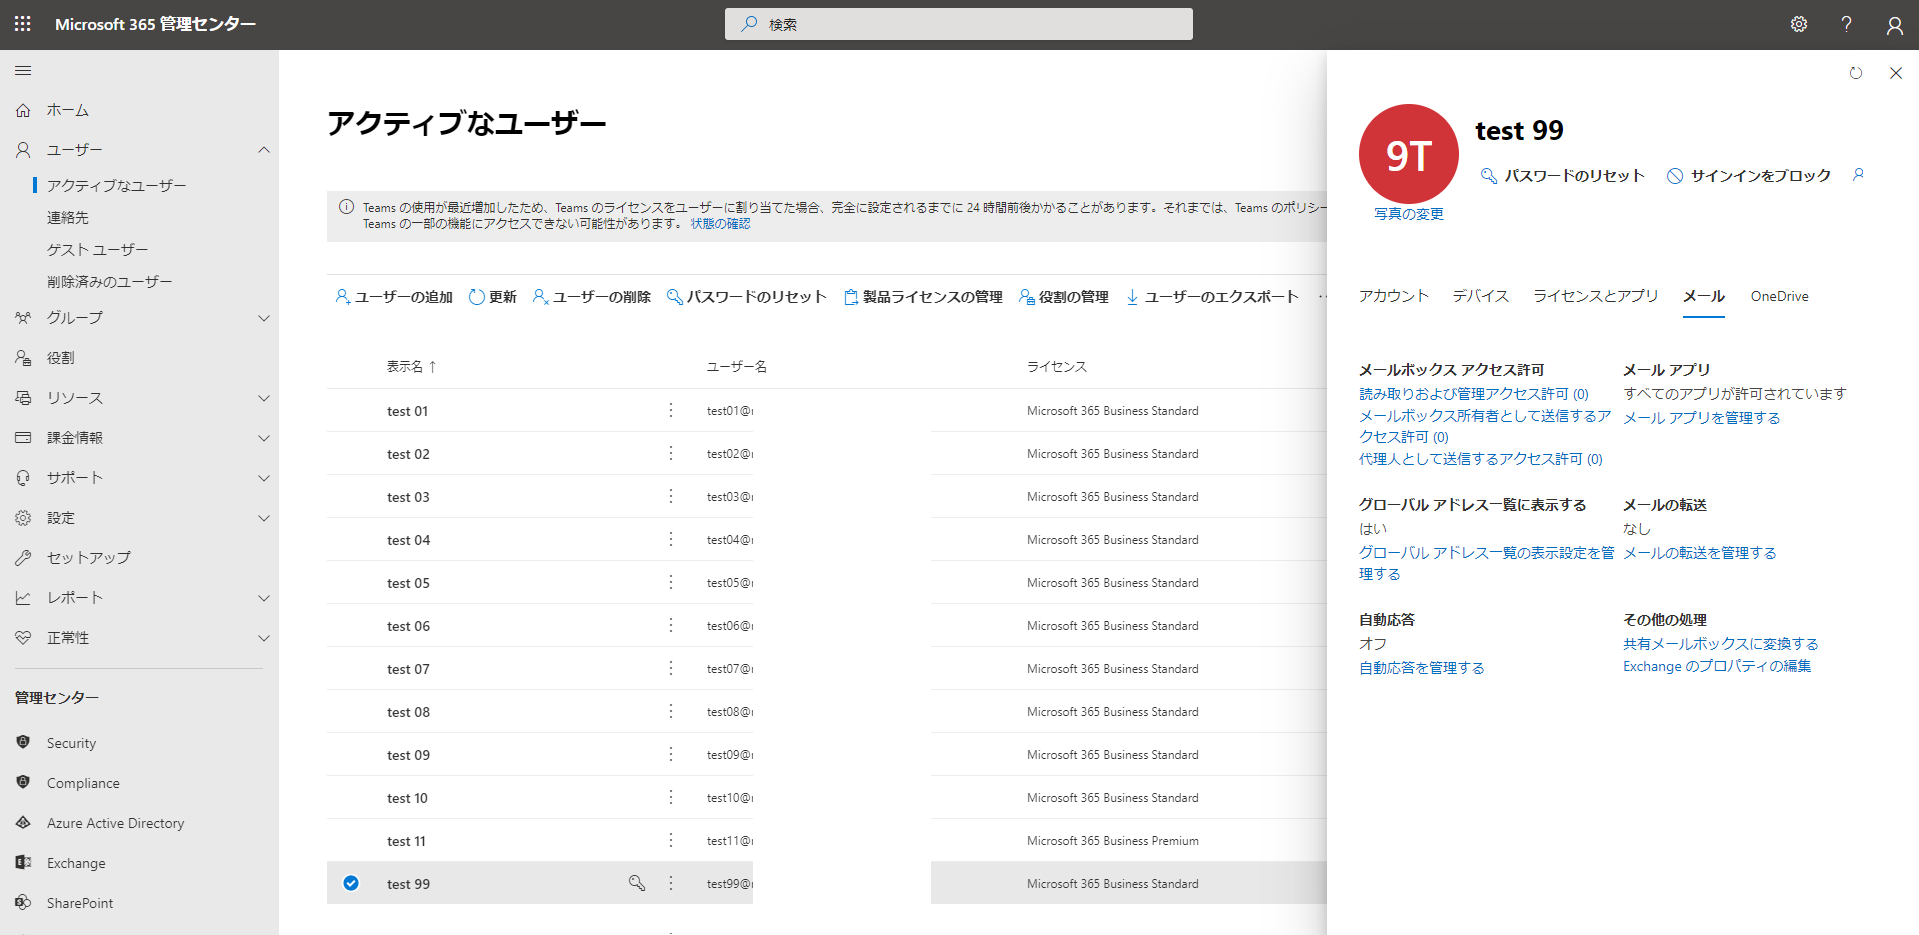Switch to the OneDrive tab

pyautogui.click(x=1780, y=296)
